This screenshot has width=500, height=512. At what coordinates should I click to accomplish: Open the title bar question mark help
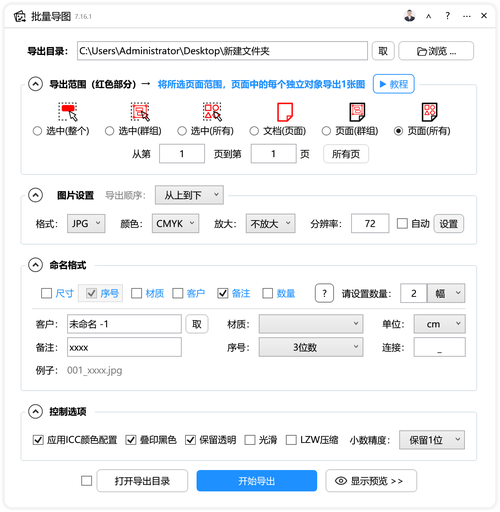(x=447, y=16)
